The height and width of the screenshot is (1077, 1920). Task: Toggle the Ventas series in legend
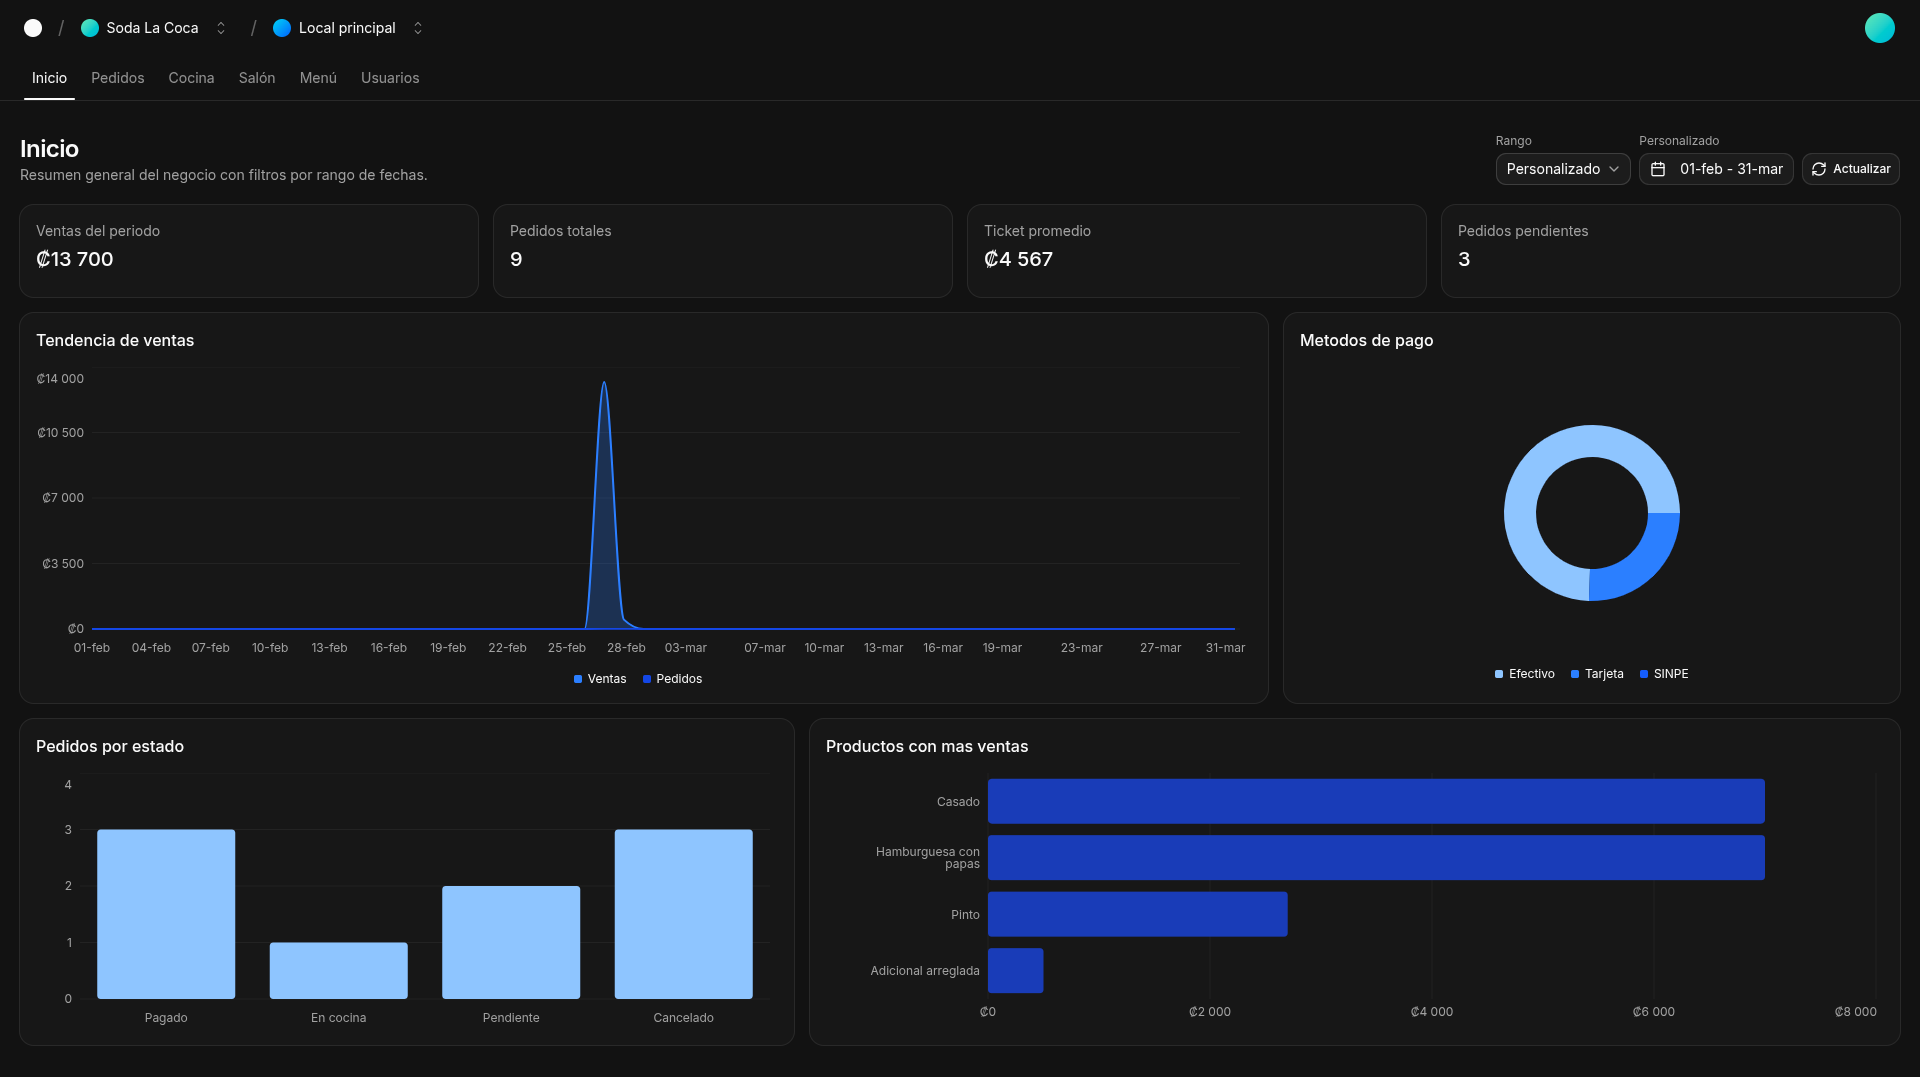coord(600,679)
